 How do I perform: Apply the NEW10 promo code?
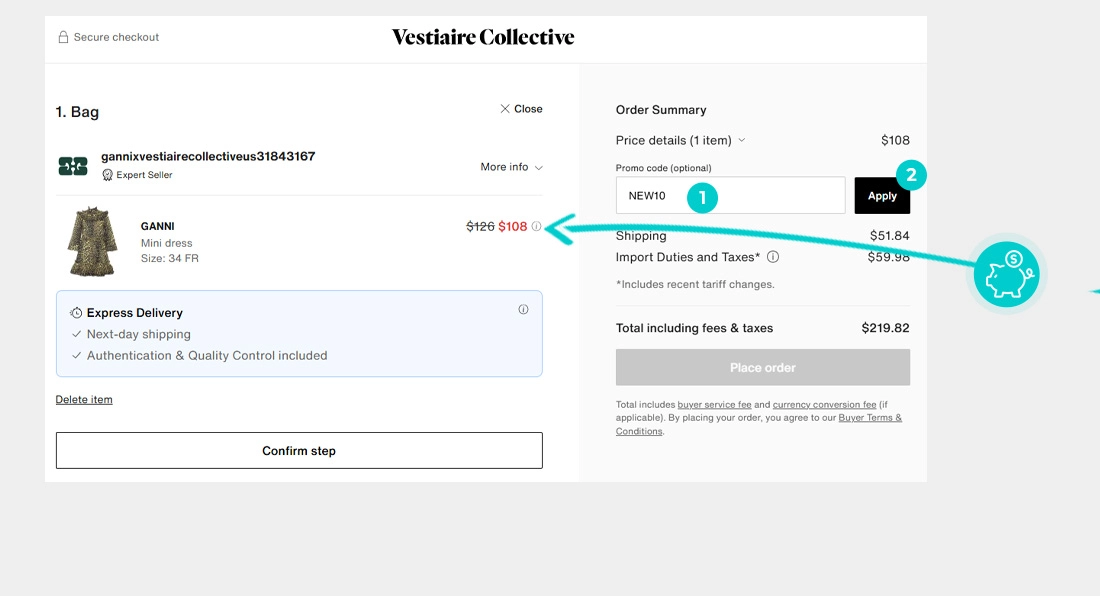[882, 196]
